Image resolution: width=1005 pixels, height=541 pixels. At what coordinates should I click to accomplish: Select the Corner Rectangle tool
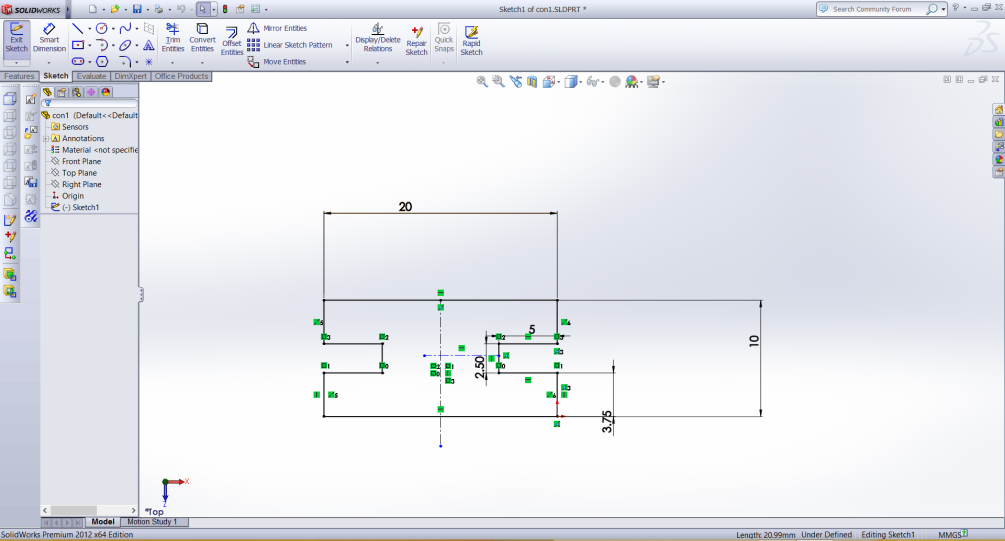[78, 45]
